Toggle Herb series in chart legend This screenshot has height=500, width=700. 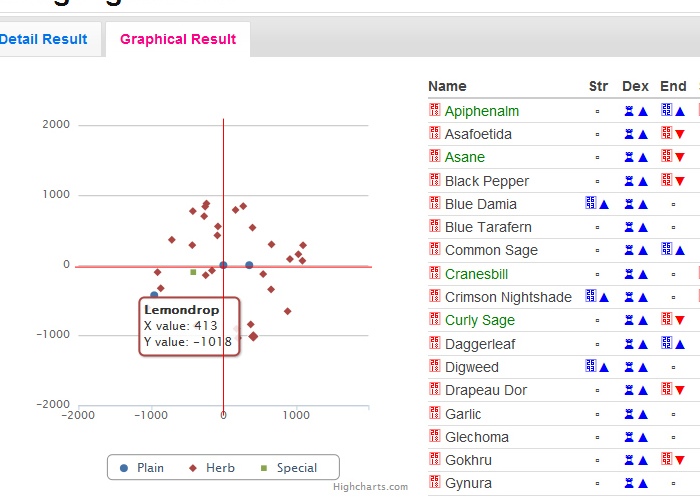tap(211, 468)
